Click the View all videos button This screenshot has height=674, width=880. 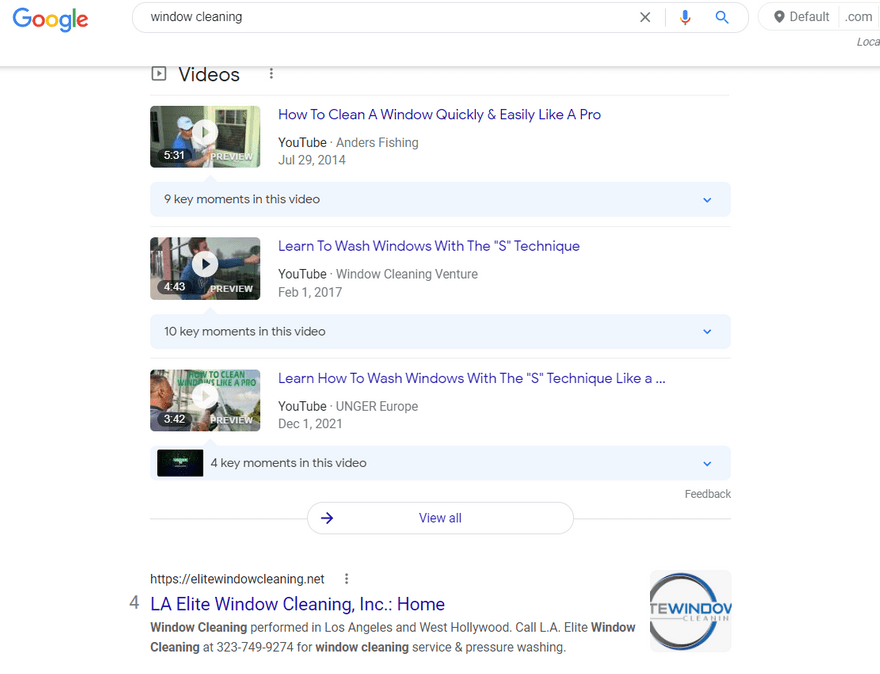440,518
